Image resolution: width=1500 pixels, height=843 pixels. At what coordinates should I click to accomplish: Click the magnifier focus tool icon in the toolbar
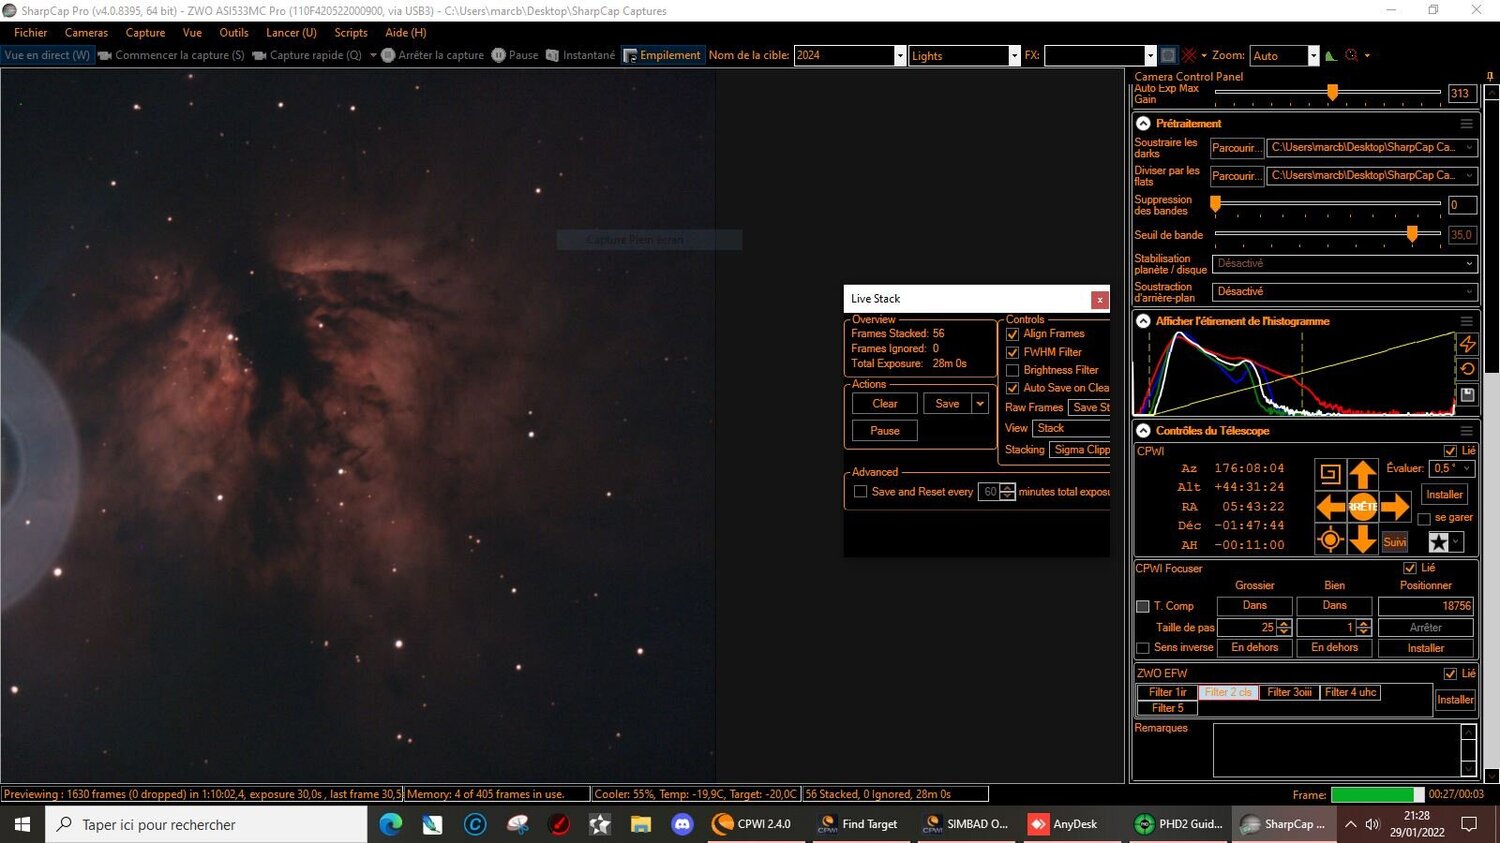(1352, 56)
